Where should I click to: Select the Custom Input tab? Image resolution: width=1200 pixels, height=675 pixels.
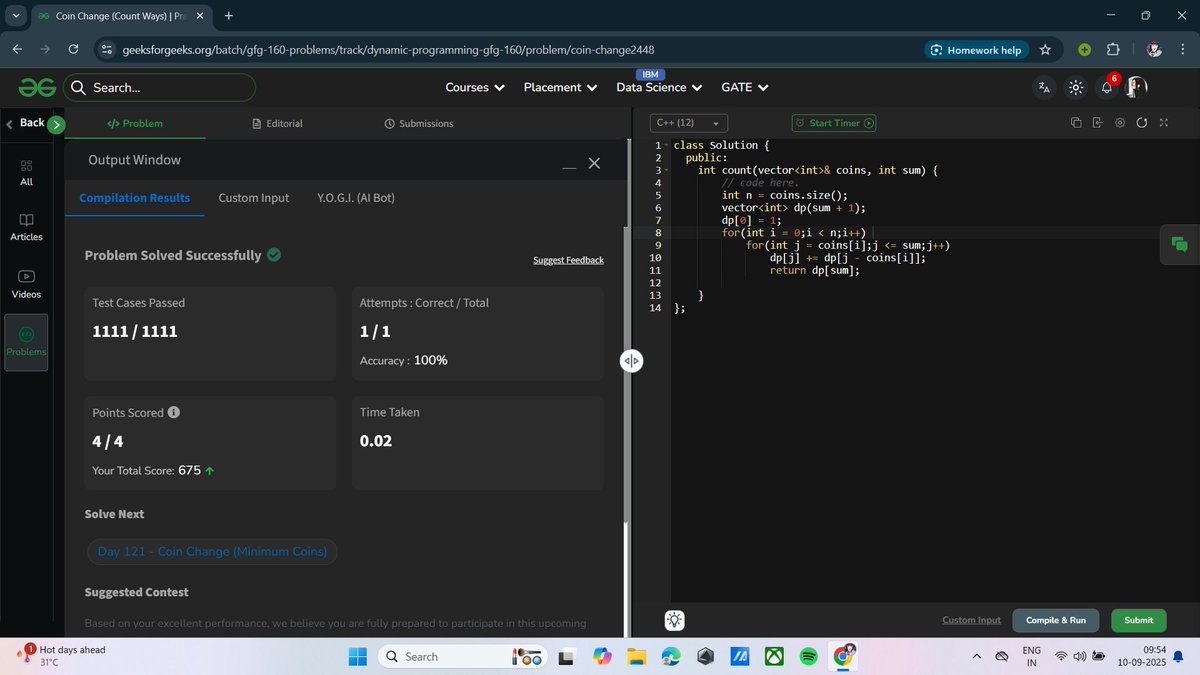click(x=254, y=198)
